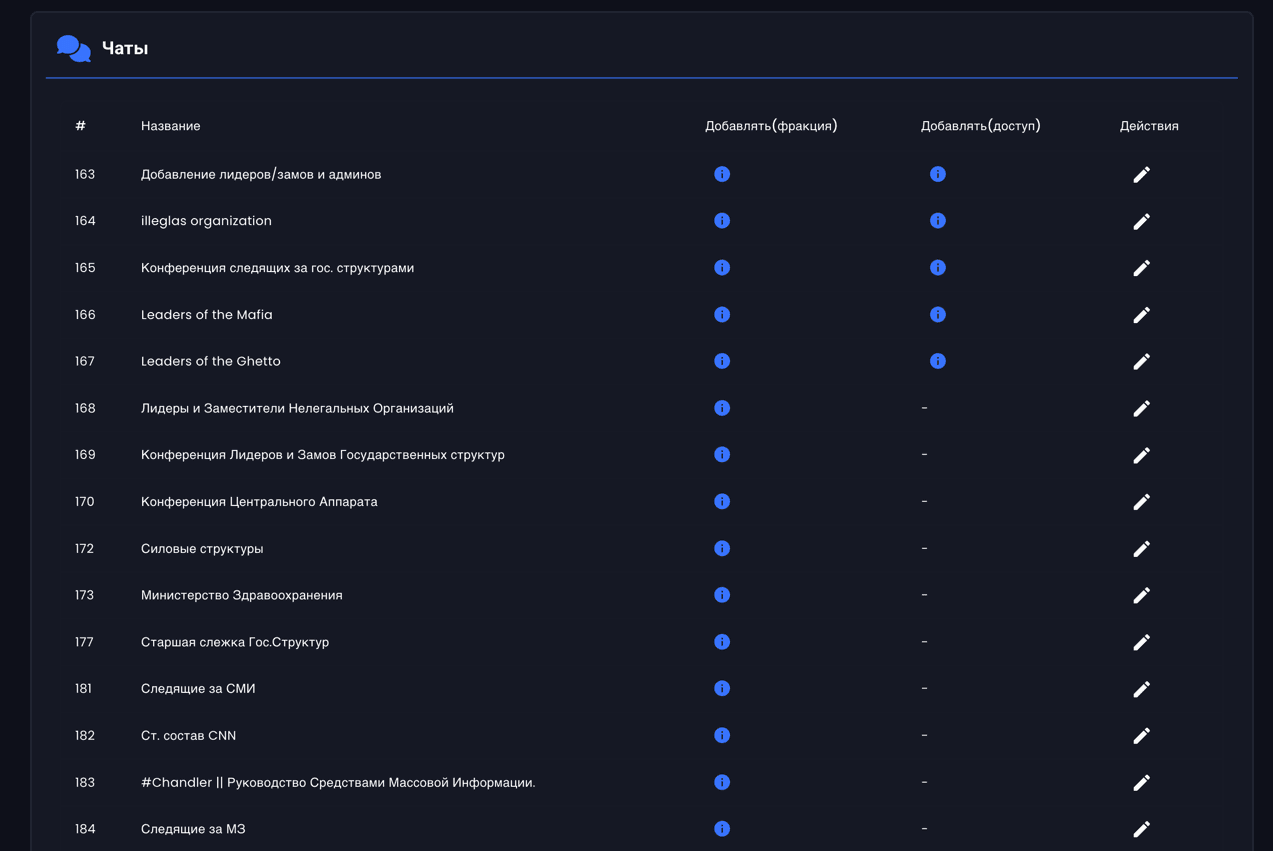Click the Чаты chat bubbles icon
This screenshot has width=1273, height=851.
73,48
